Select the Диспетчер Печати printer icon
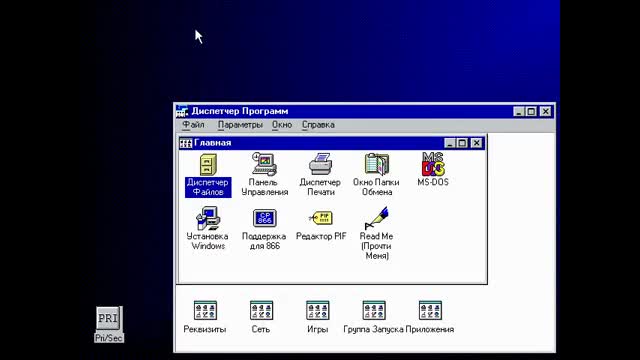Viewport: 640px width, 360px height. [320, 164]
